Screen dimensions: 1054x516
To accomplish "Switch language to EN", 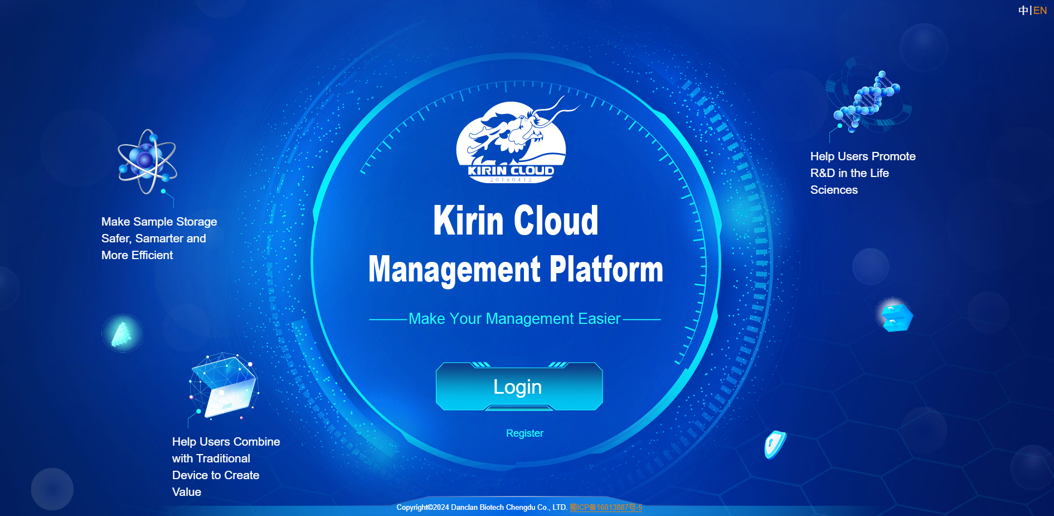I will coord(1040,10).
